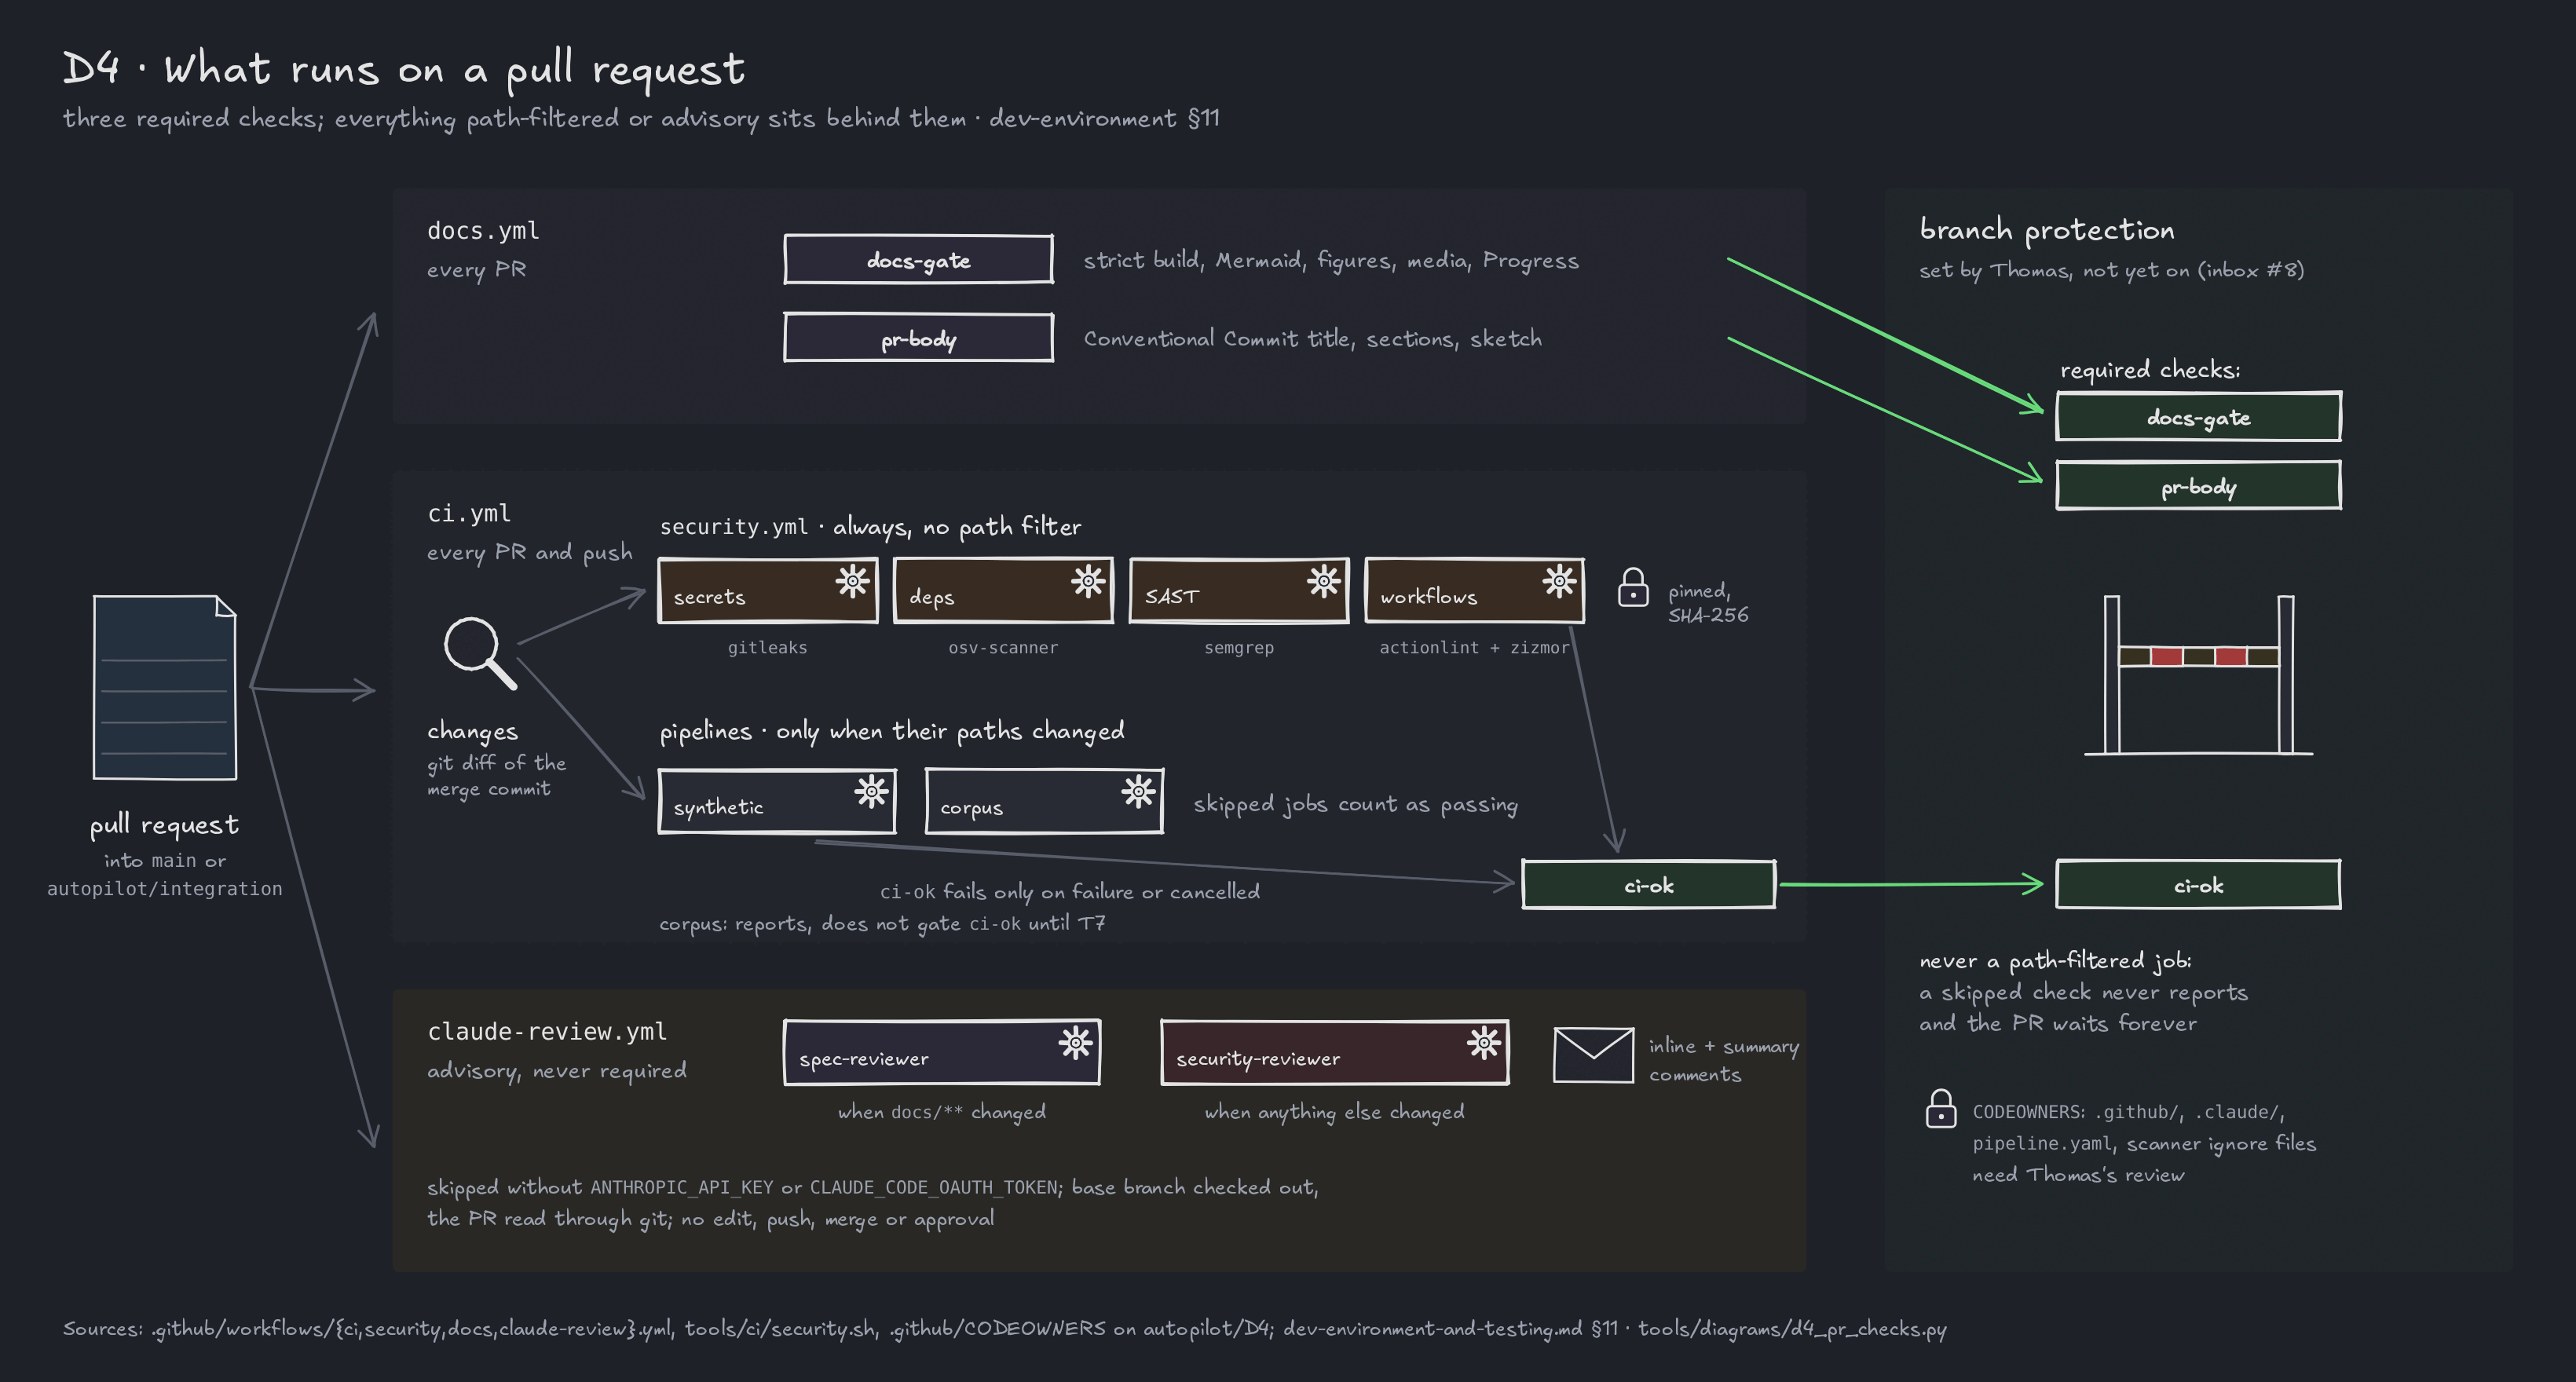Click the gitleaks caption
Viewport: 2576px width, 1382px height.
[767, 648]
